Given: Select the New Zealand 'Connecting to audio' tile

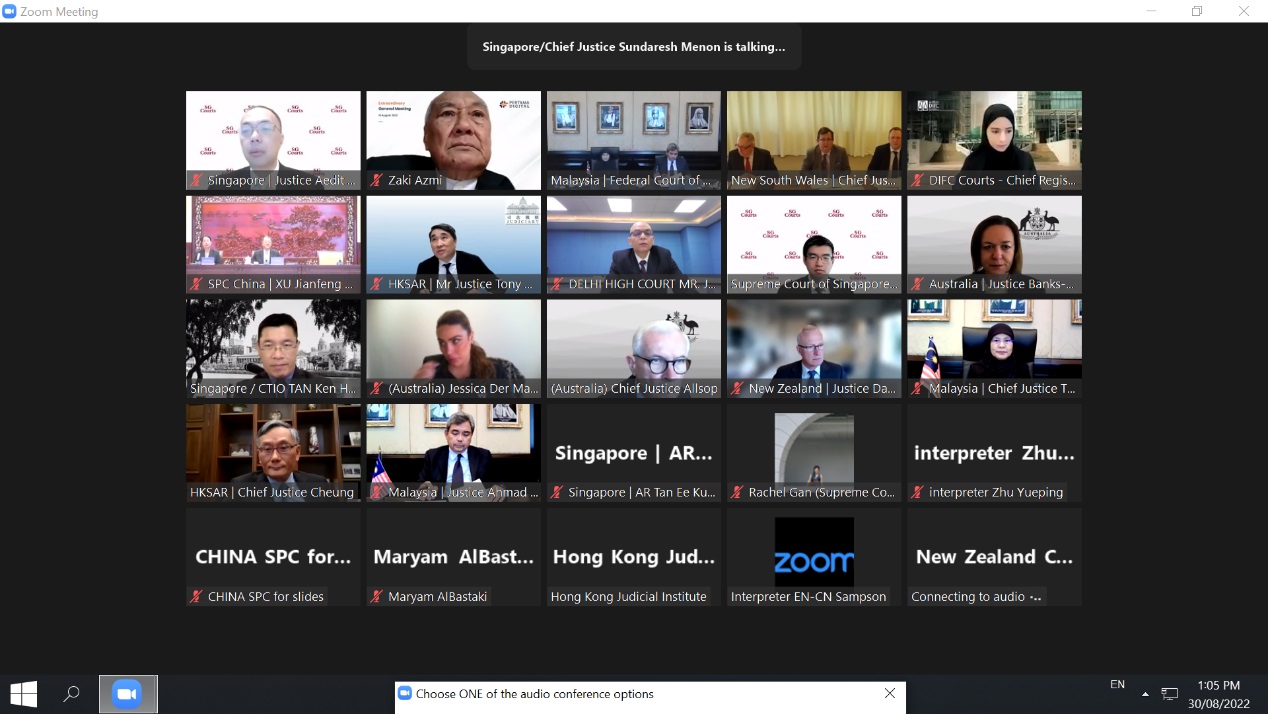Looking at the screenshot, I should pos(994,557).
